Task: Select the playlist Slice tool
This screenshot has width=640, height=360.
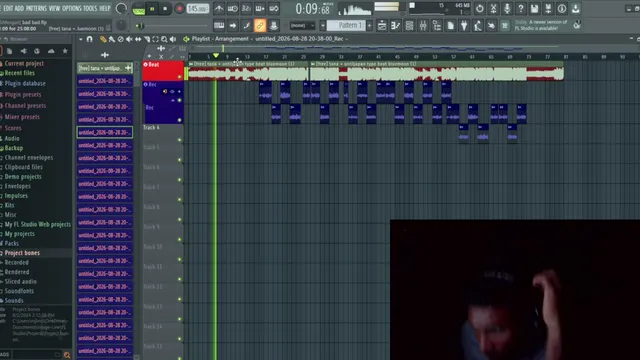Action: point(147,39)
